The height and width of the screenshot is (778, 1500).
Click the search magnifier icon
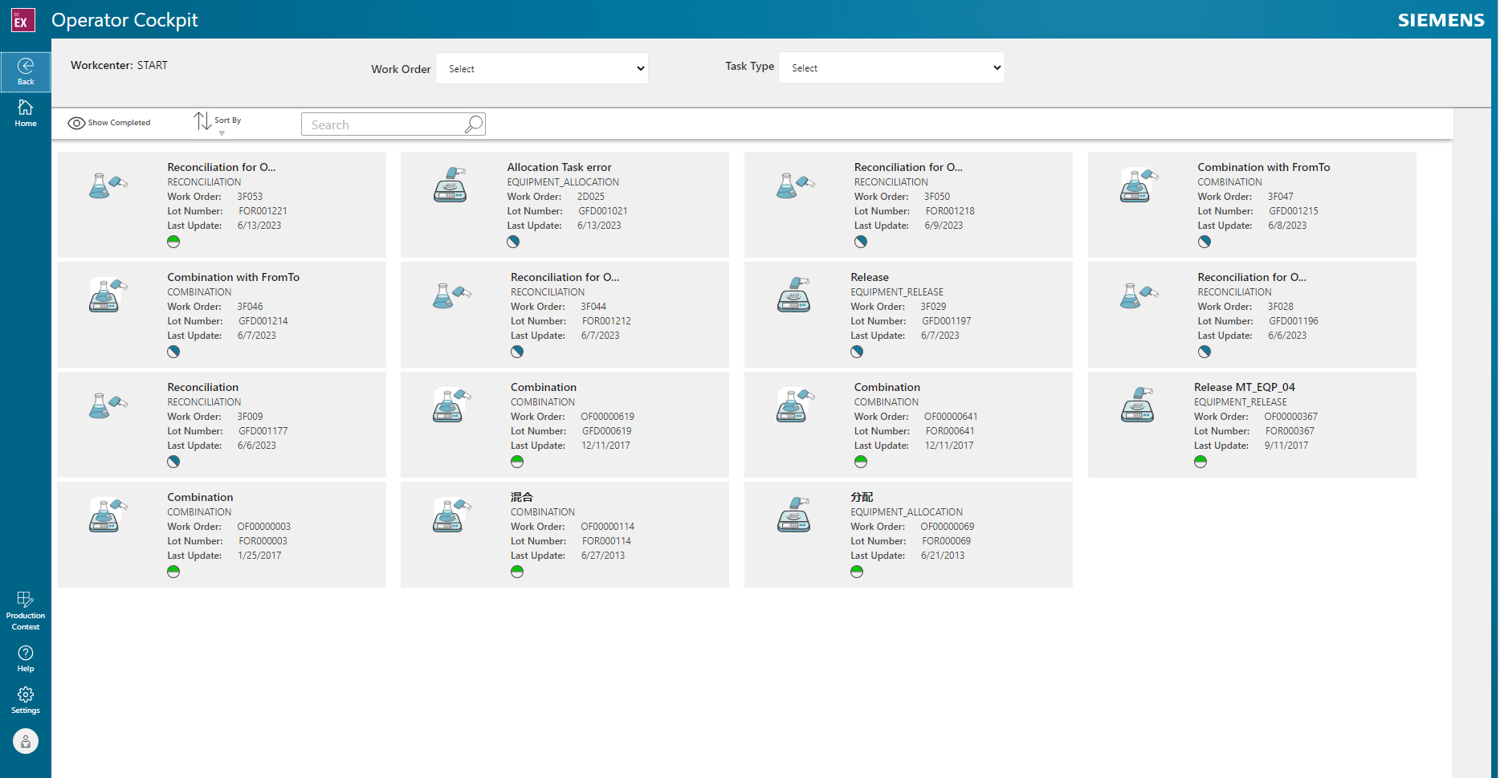point(472,124)
